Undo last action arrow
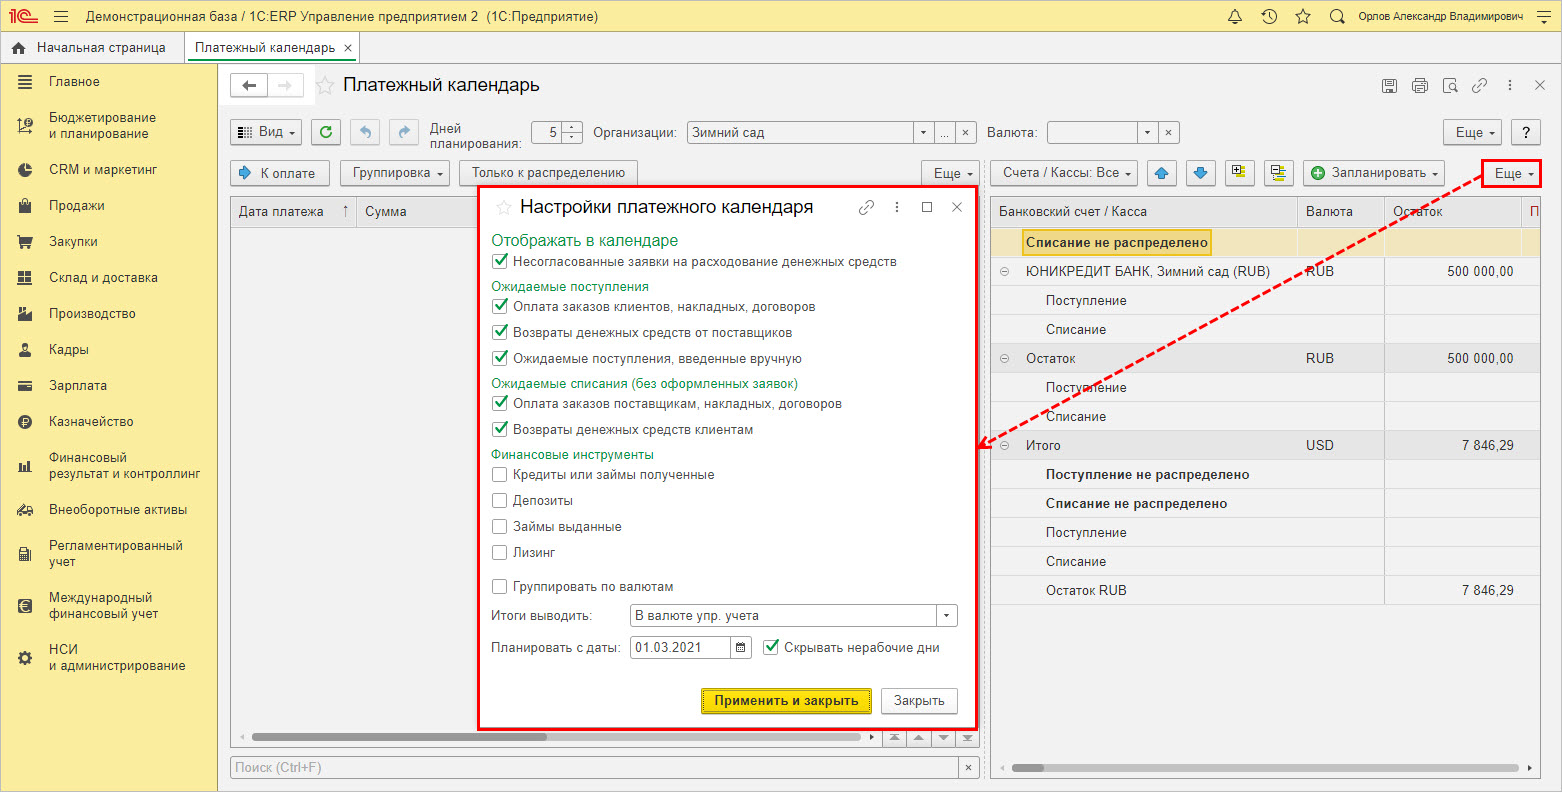The width and height of the screenshot is (1562, 792). [365, 132]
